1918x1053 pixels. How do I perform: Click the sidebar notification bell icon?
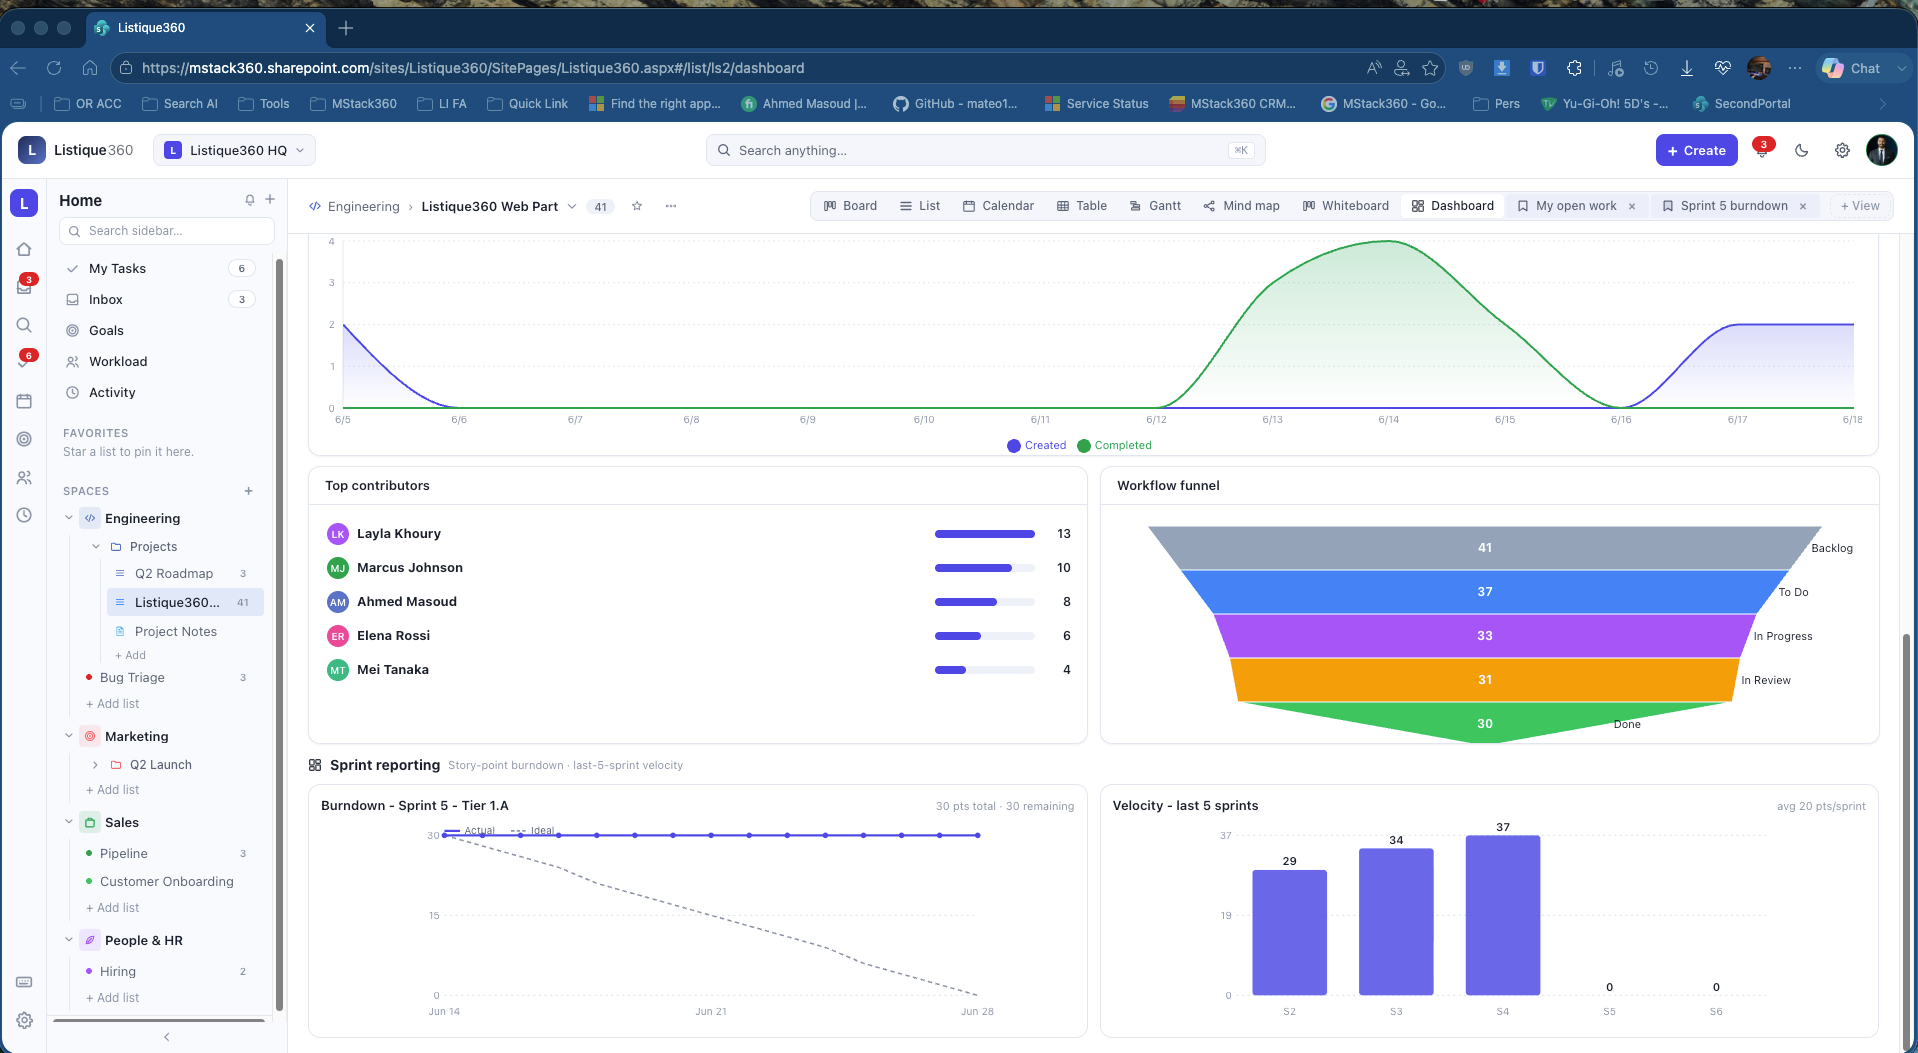click(250, 200)
